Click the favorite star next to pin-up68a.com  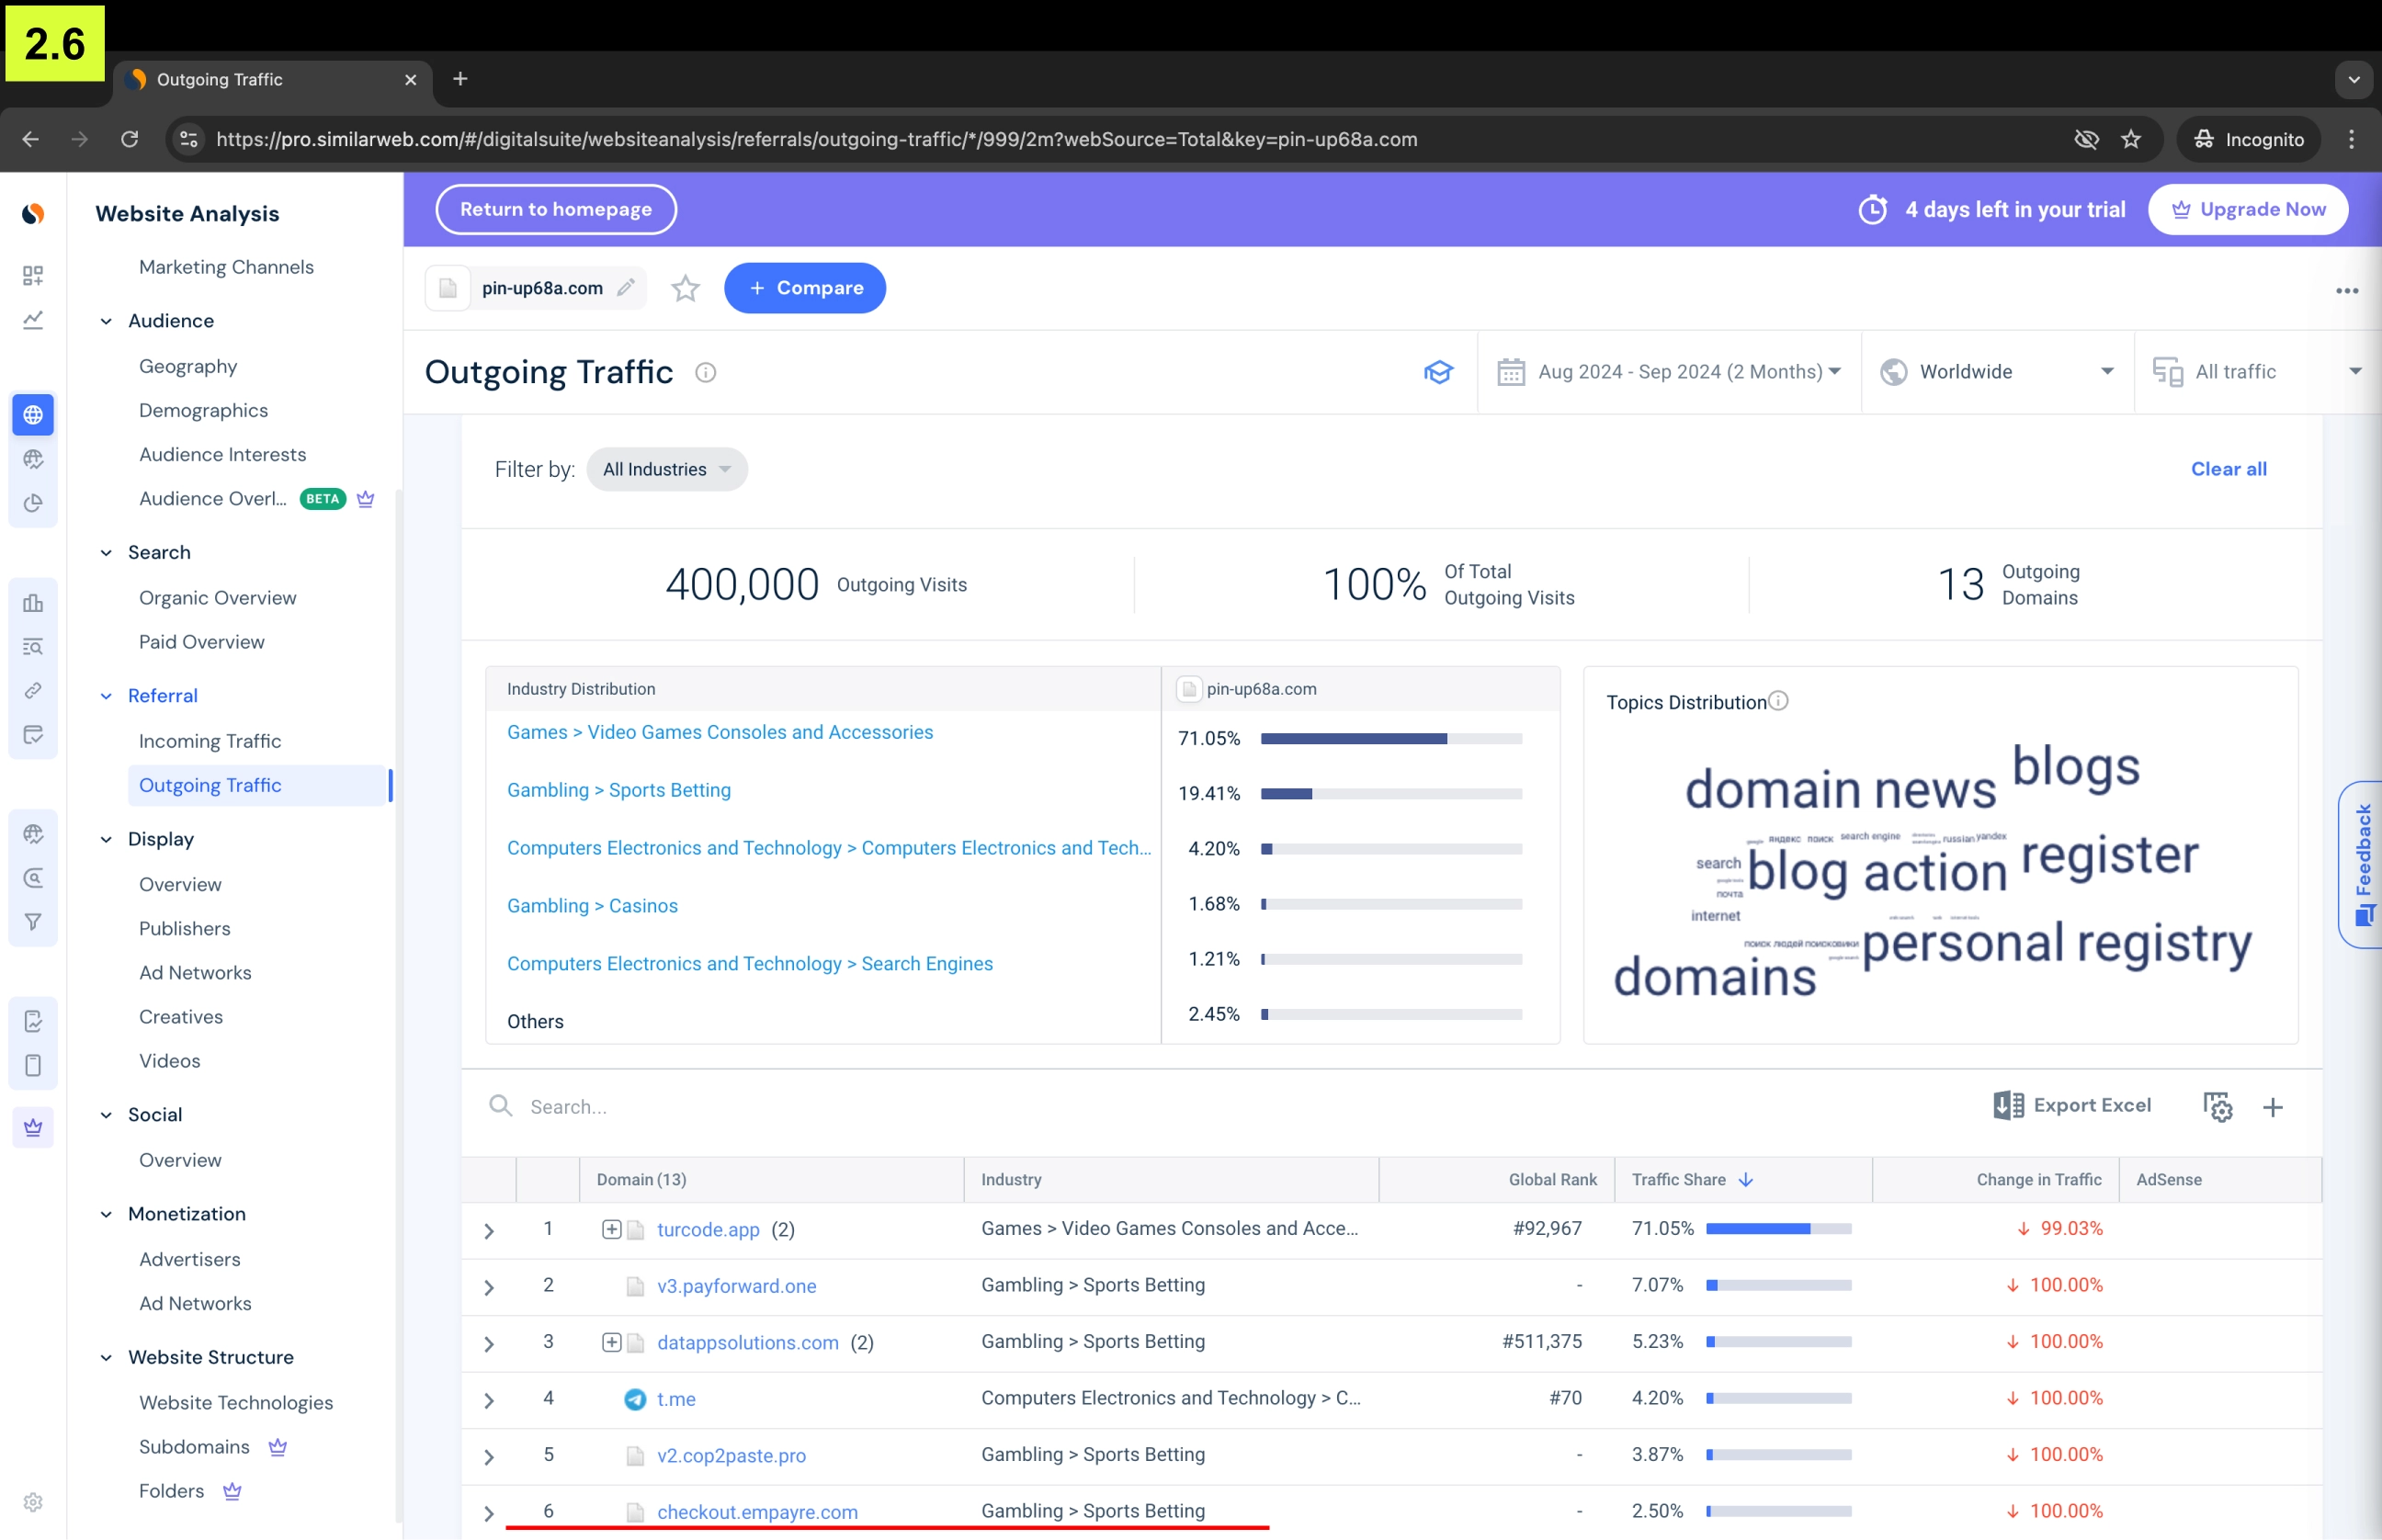[685, 289]
